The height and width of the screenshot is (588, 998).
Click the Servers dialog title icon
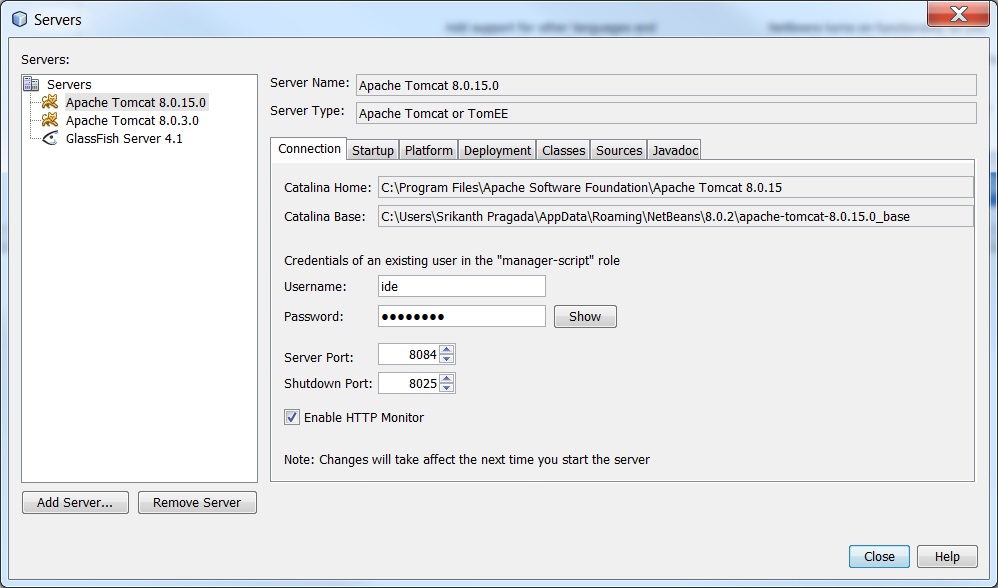click(20, 19)
